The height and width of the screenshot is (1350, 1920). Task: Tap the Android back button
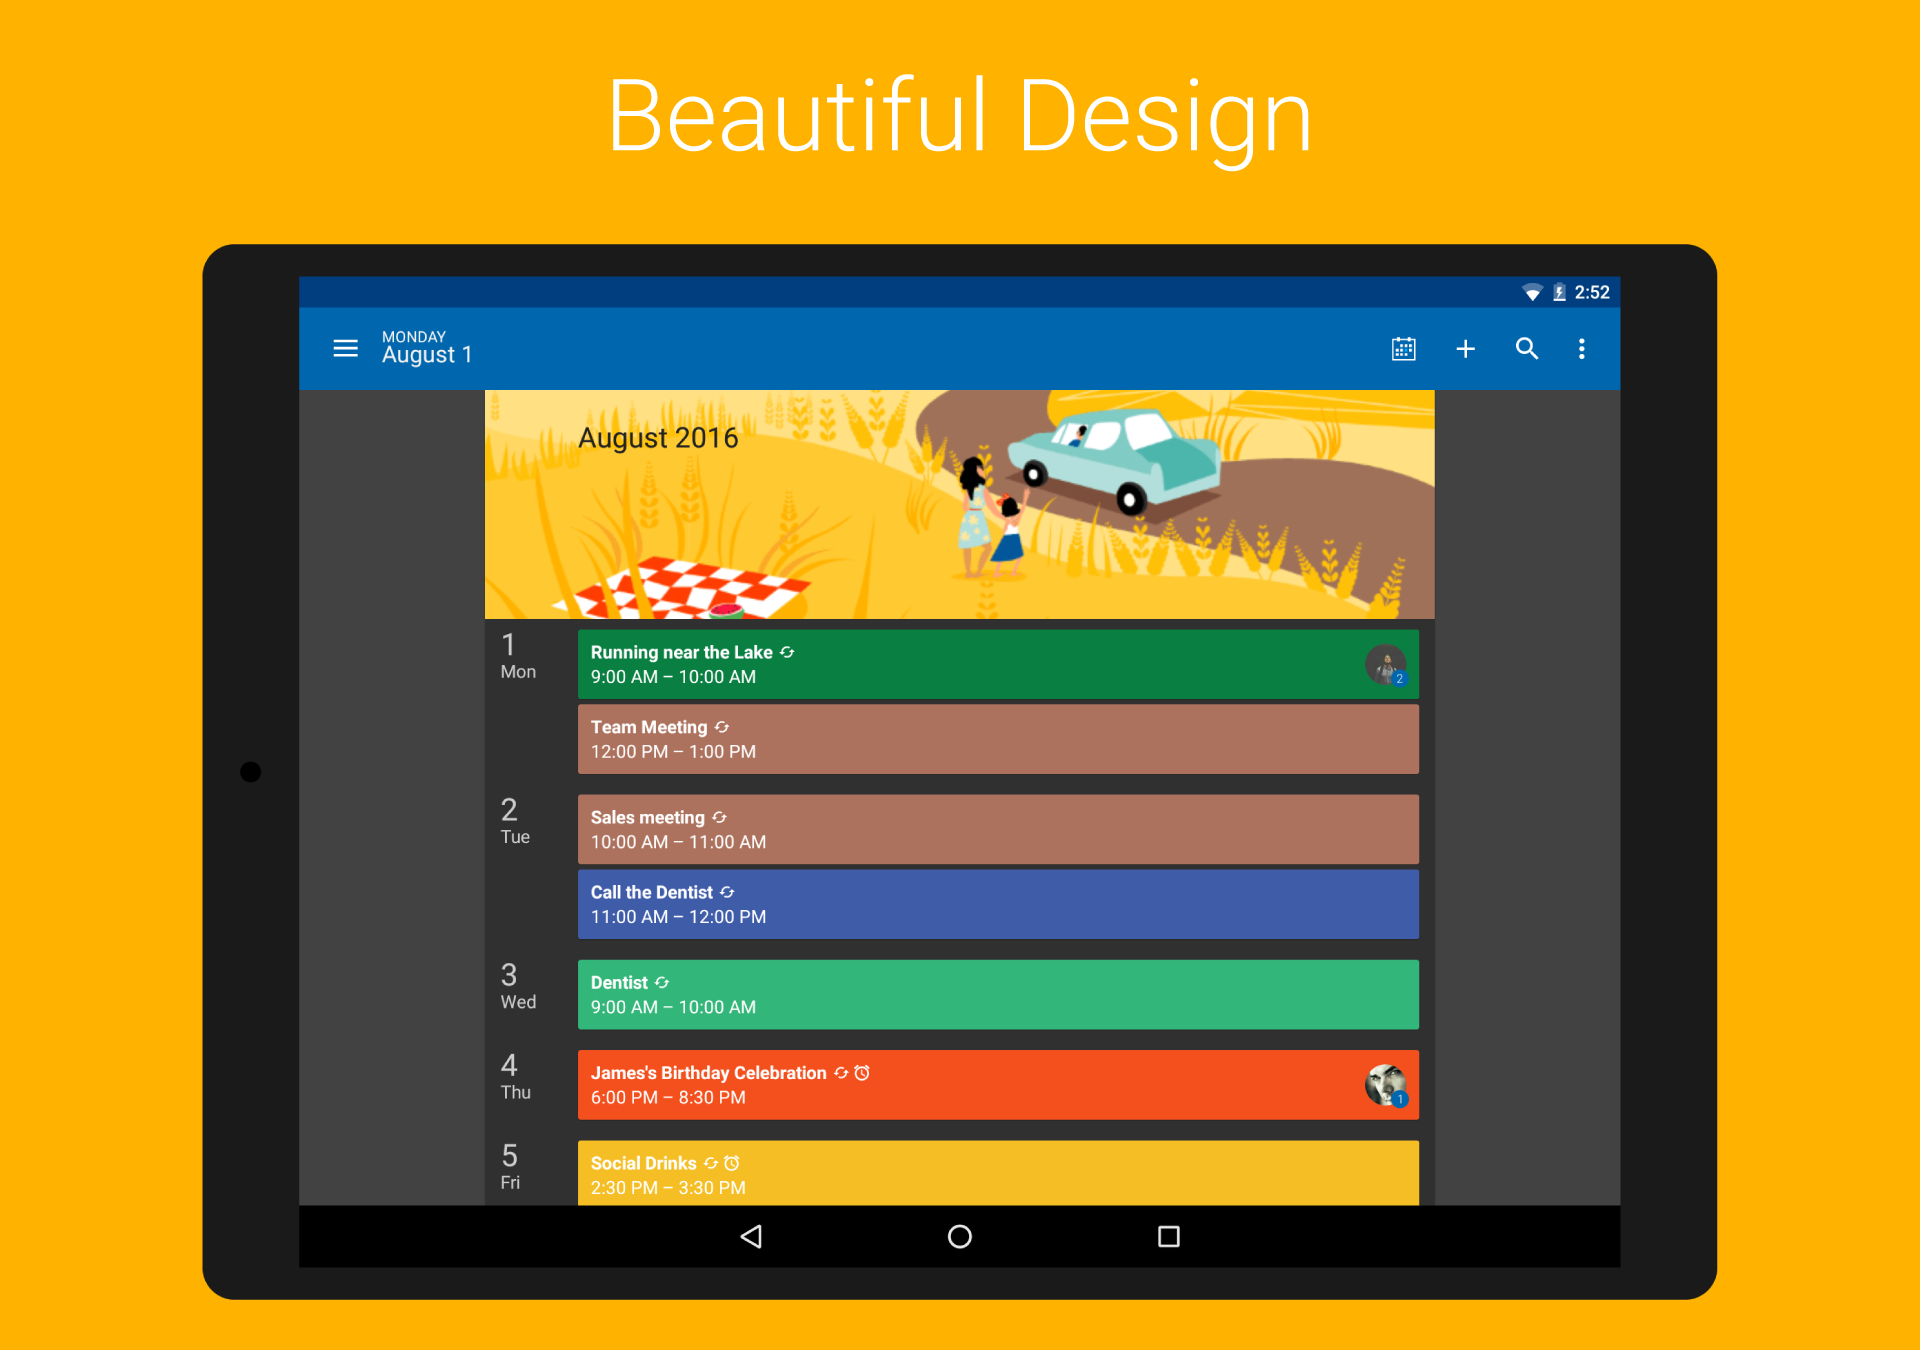tap(751, 1237)
